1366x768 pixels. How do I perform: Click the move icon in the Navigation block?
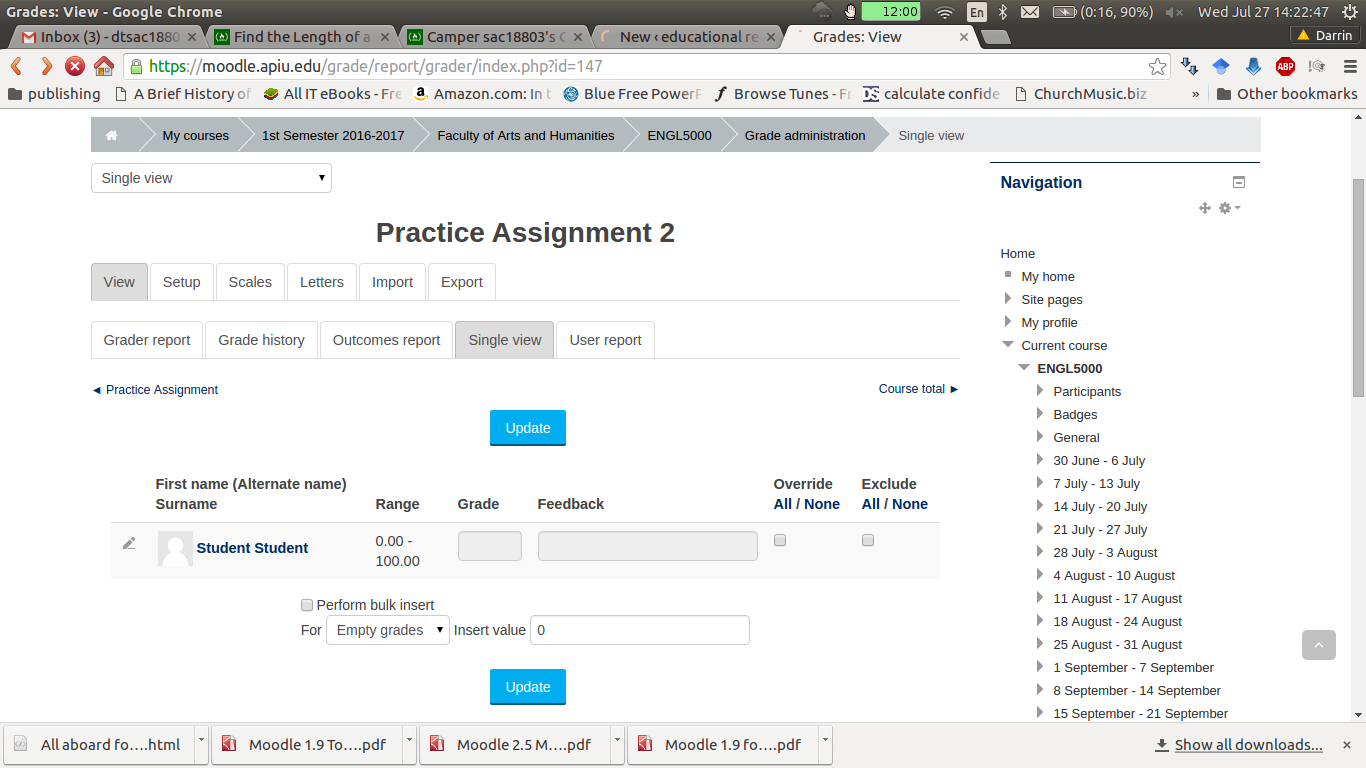pos(1205,208)
